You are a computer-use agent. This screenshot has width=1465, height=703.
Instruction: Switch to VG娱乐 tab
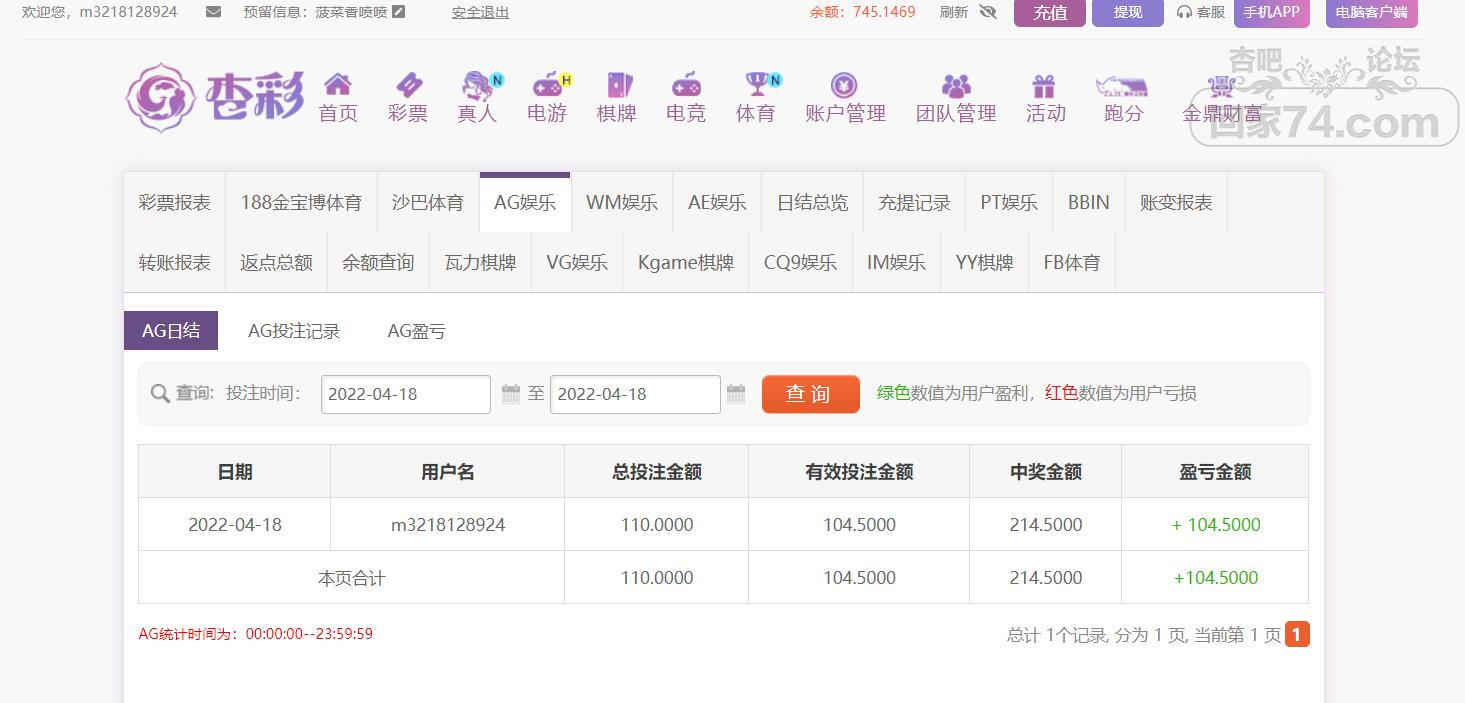point(577,262)
